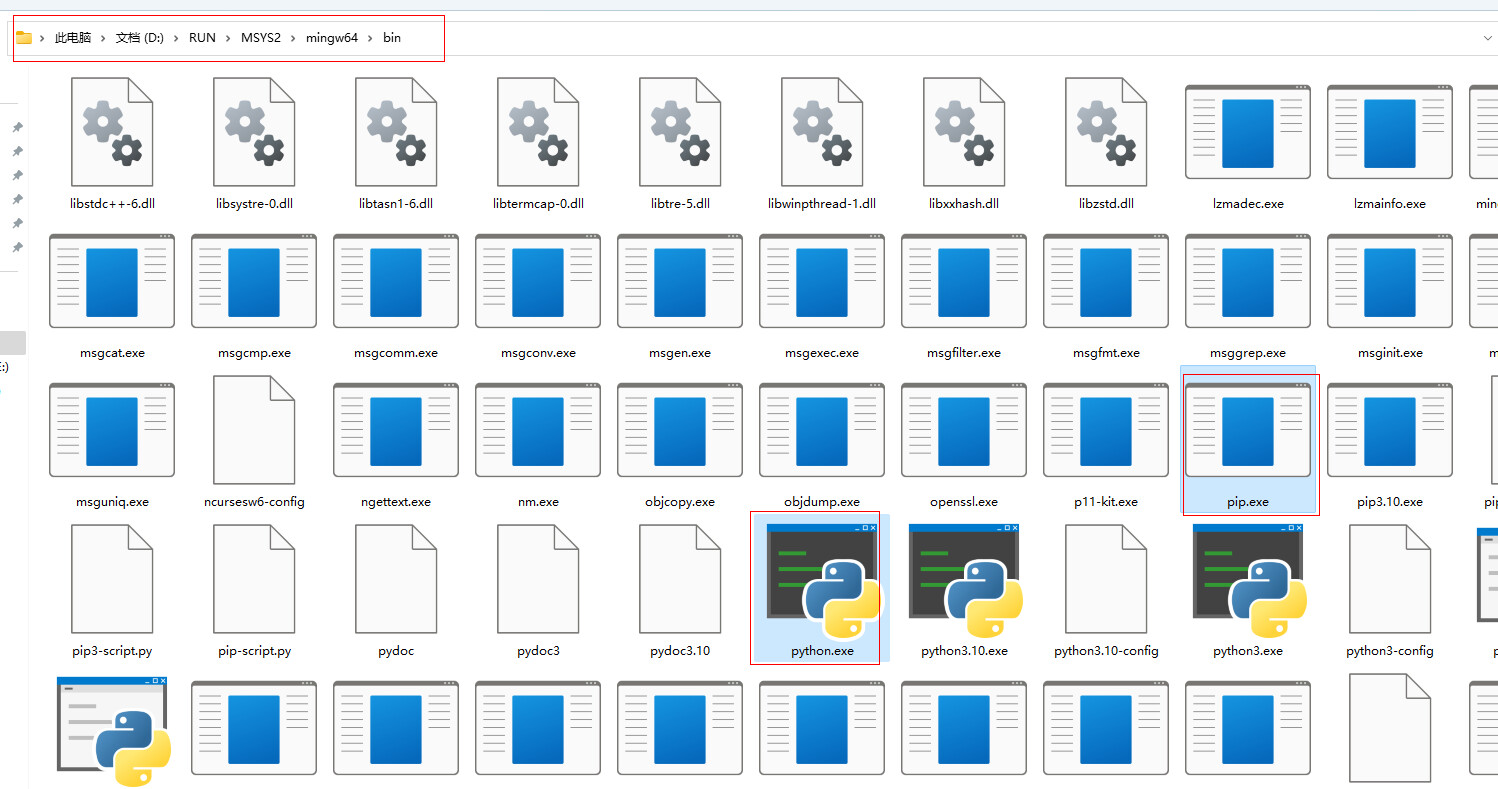Expand chevron after mingw64 in breadcrumb
The height and width of the screenshot is (789, 1498).
click(371, 38)
